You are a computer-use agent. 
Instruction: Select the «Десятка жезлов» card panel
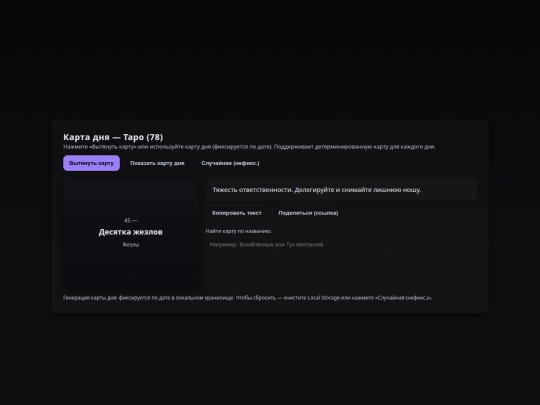[131, 232]
